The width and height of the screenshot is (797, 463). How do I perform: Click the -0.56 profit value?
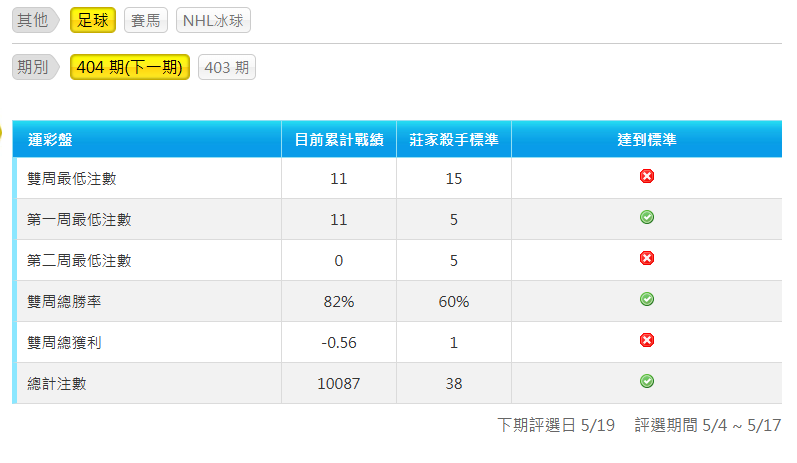[x=339, y=343]
